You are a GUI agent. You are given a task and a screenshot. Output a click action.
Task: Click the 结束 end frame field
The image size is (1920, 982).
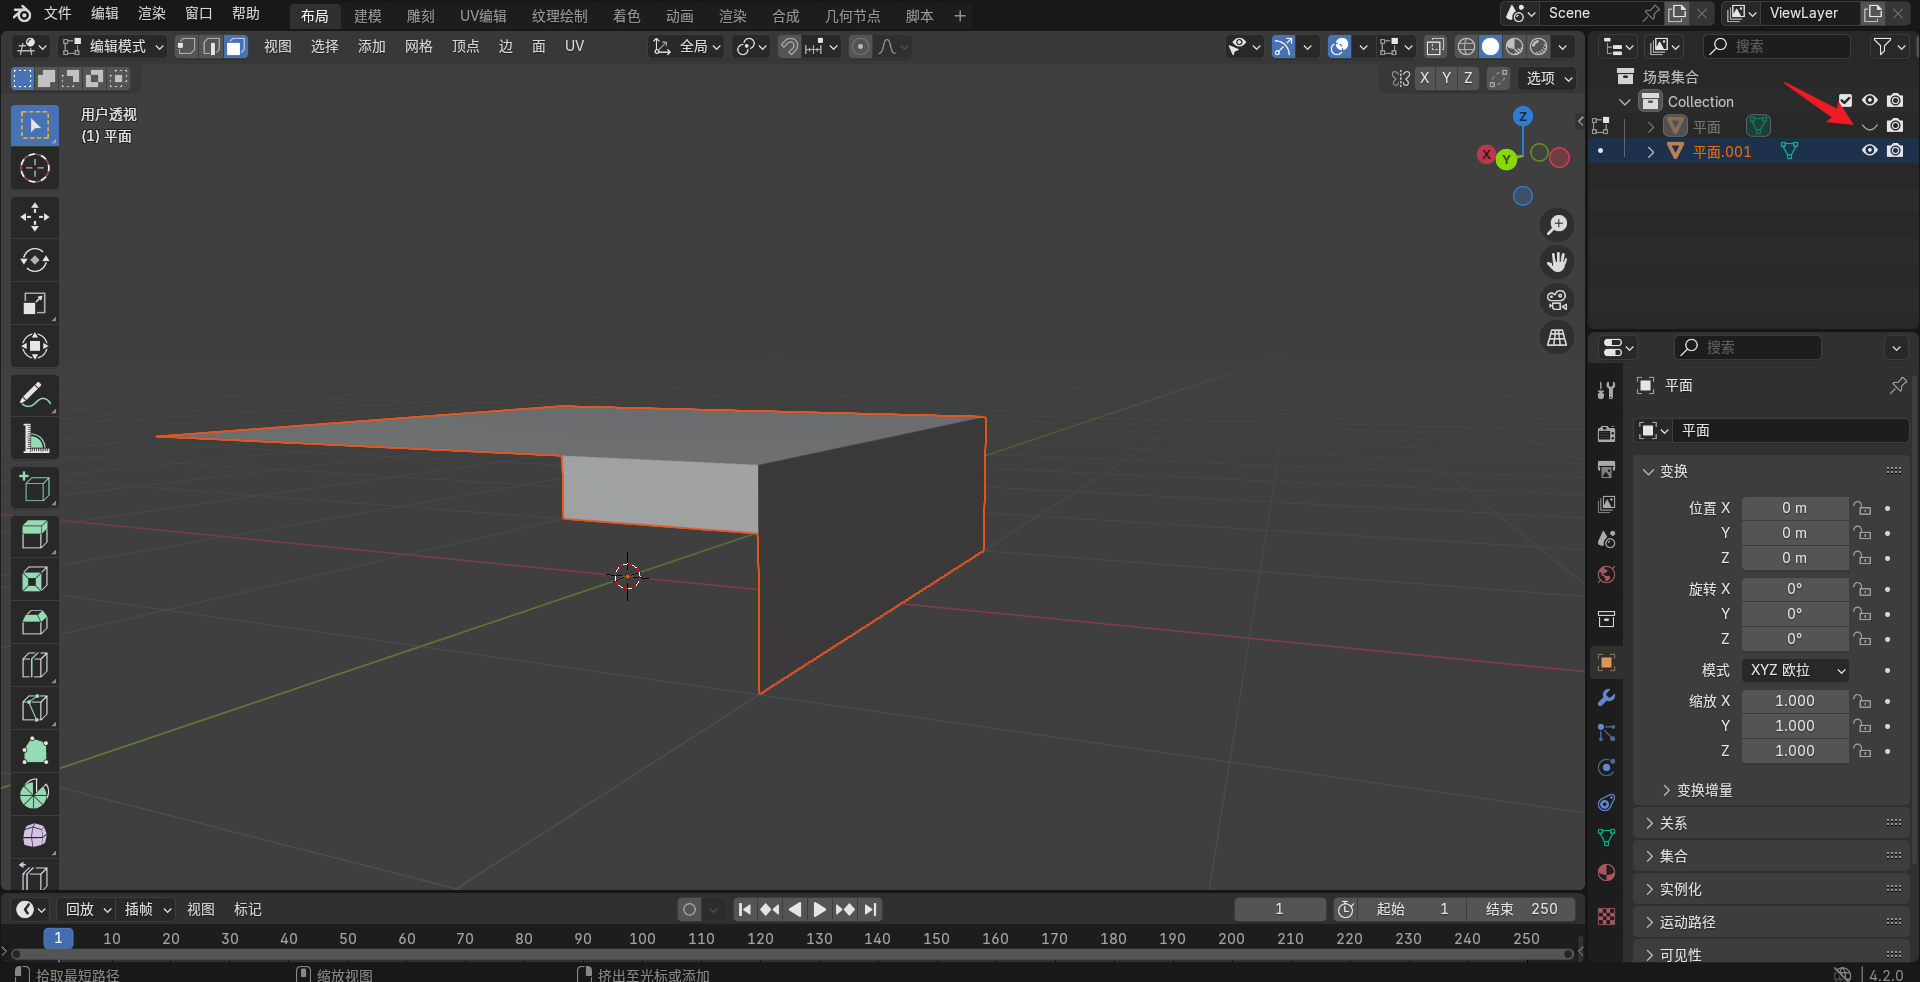tap(1522, 909)
